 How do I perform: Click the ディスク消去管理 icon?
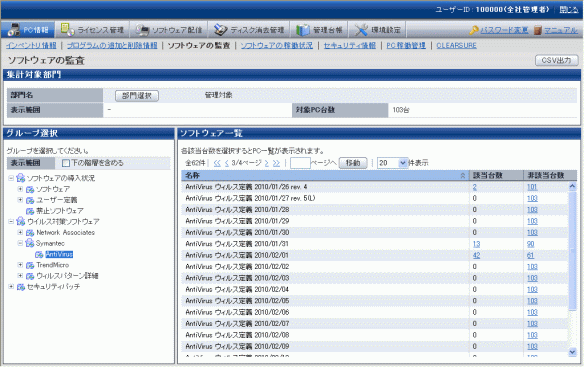point(220,30)
